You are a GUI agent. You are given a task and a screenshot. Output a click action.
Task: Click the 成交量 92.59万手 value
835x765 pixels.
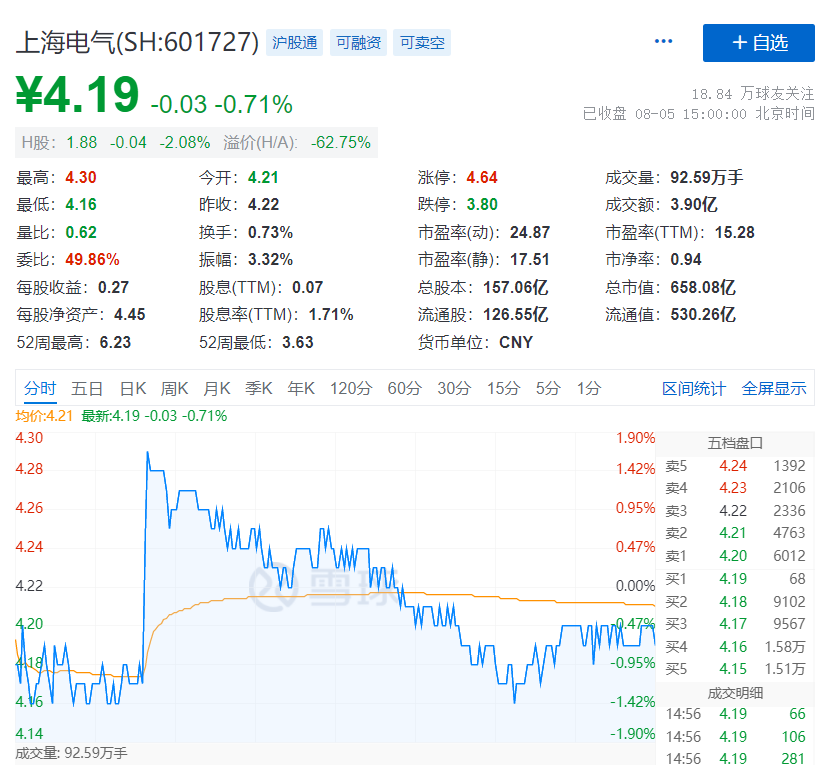(x=706, y=177)
